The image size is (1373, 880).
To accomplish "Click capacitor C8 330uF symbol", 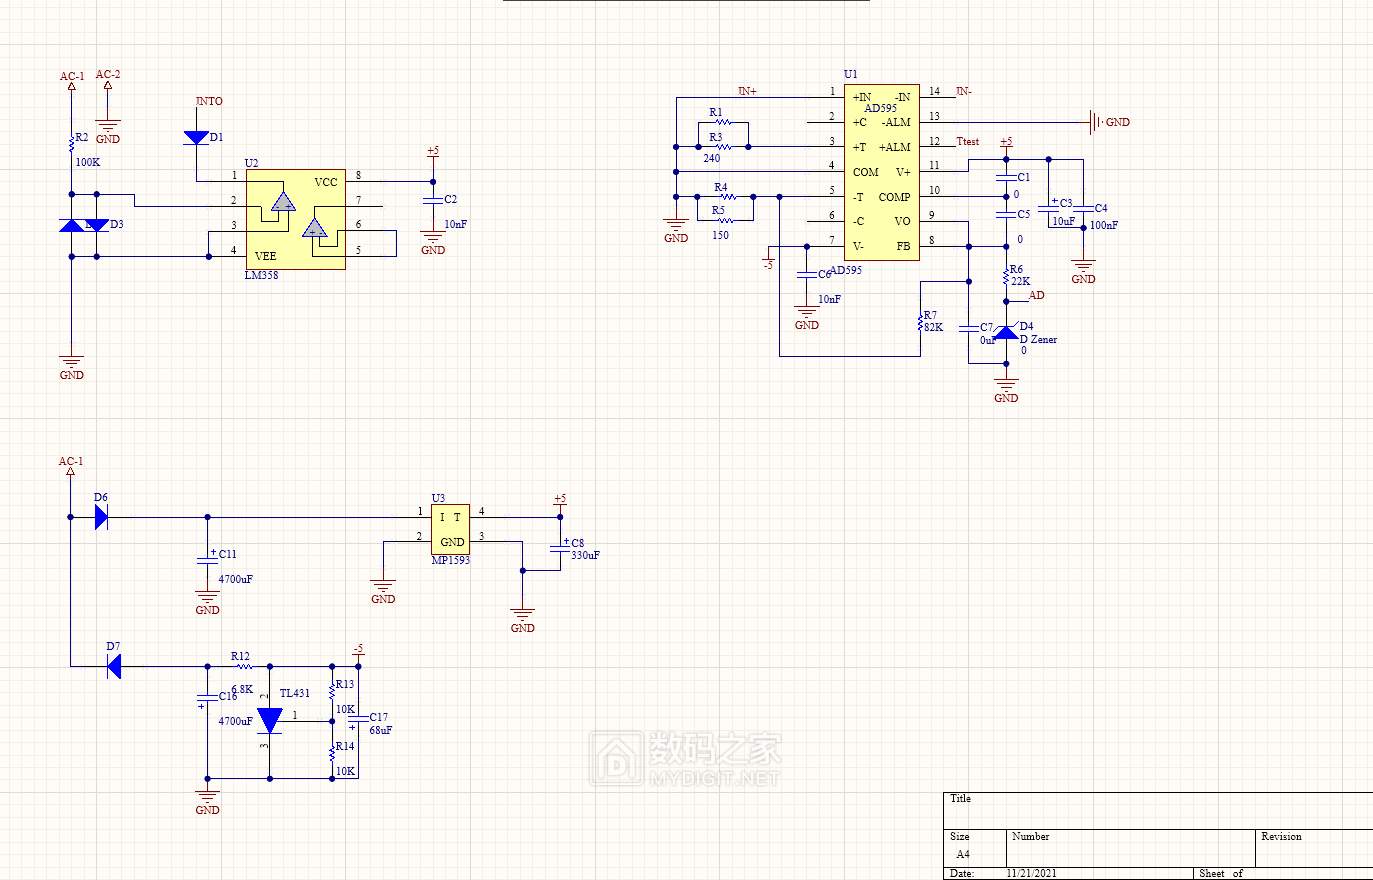I will coord(560,546).
